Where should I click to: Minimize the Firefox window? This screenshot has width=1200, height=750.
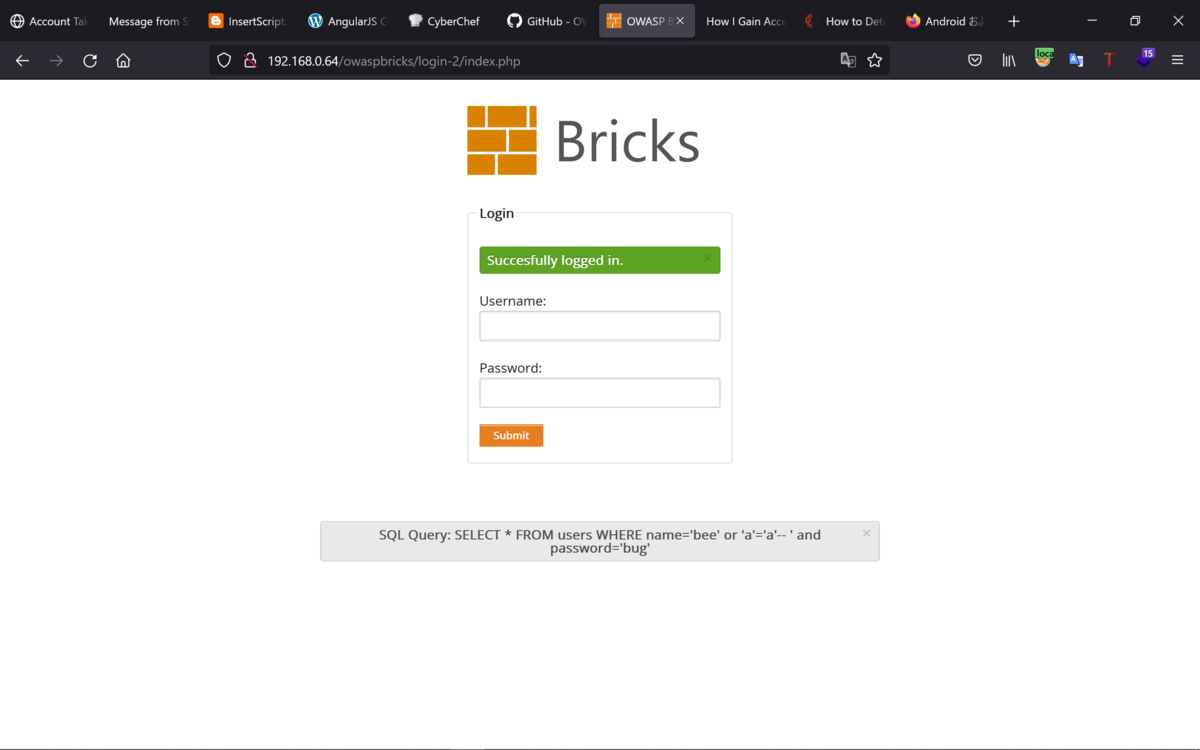1092,21
